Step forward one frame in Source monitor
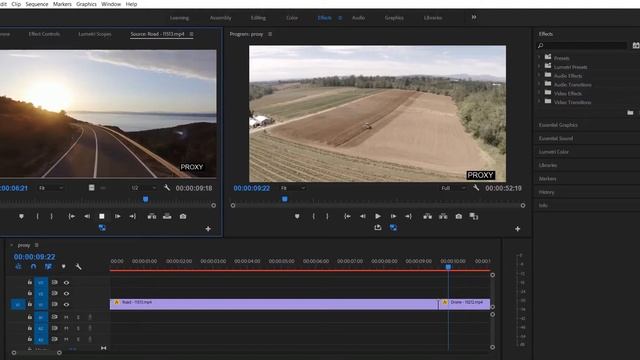The height and width of the screenshot is (360, 640). coord(118,216)
